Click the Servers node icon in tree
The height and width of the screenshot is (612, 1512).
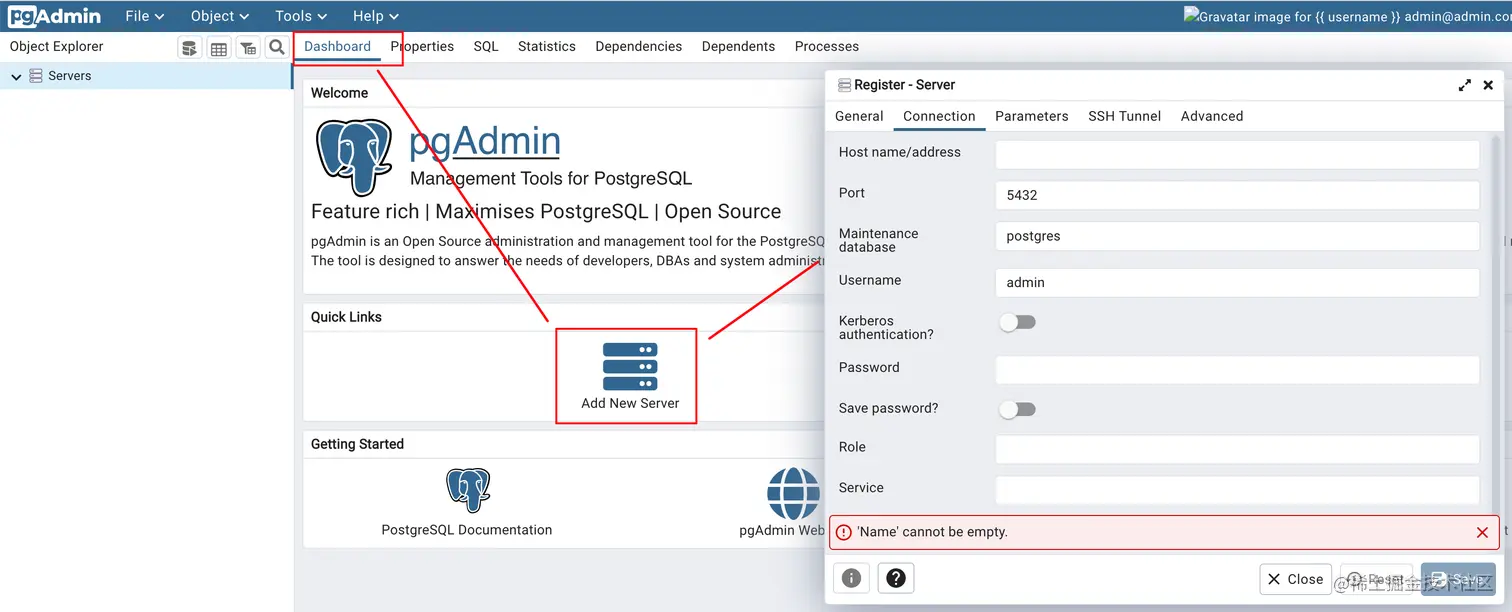coord(36,76)
